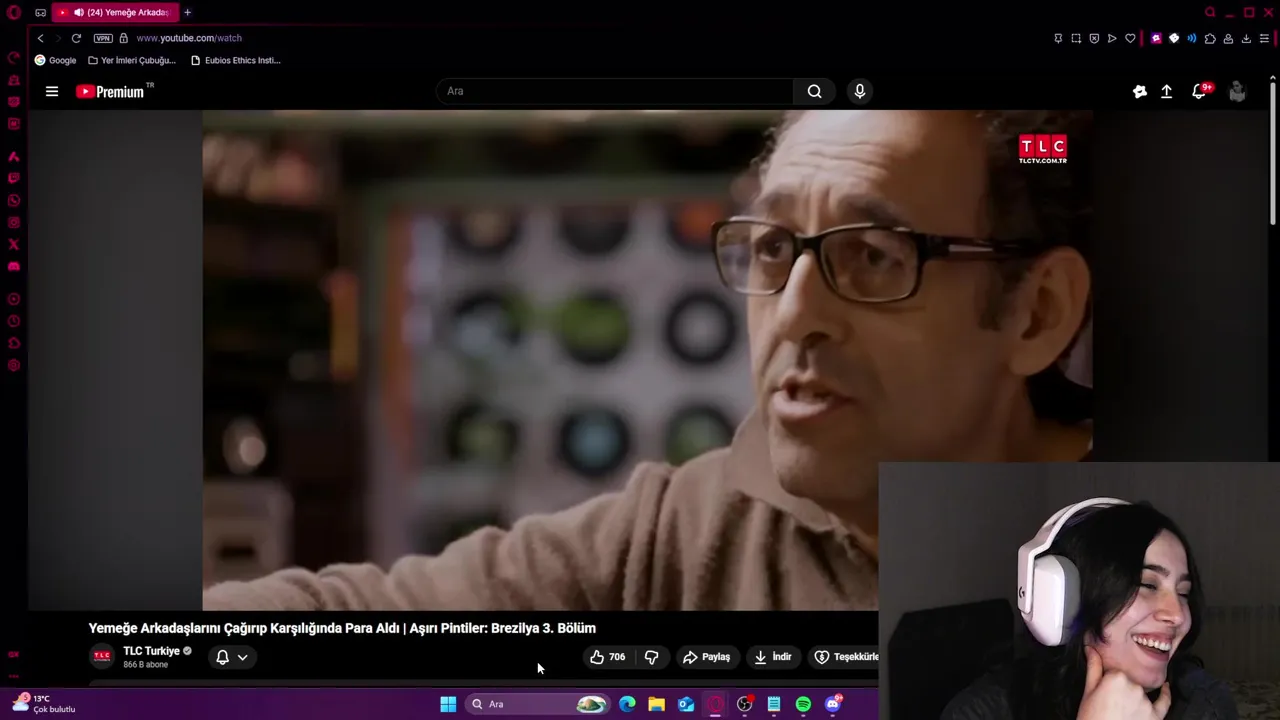The height and width of the screenshot is (720, 1280).
Task: Click the Windows taskbar Ara search box
Action: (x=538, y=704)
